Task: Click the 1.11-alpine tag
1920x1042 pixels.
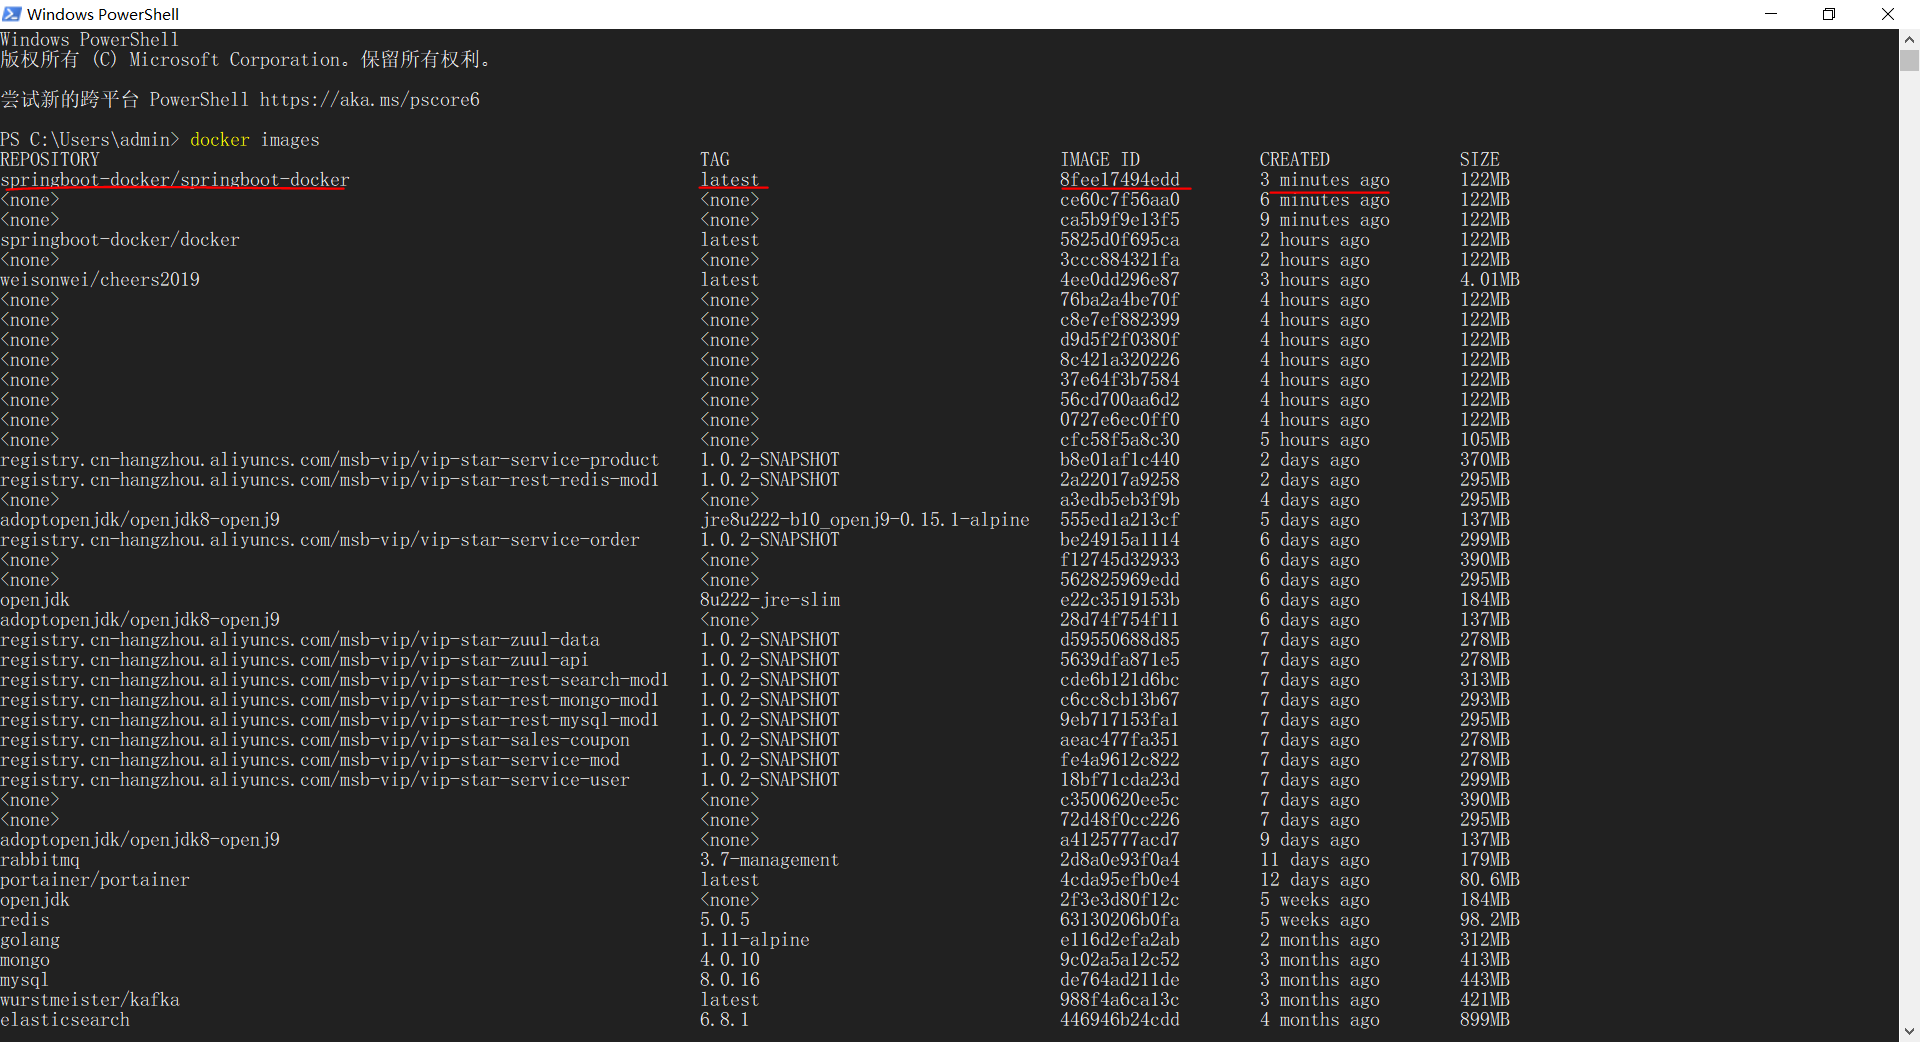Action: 755,940
